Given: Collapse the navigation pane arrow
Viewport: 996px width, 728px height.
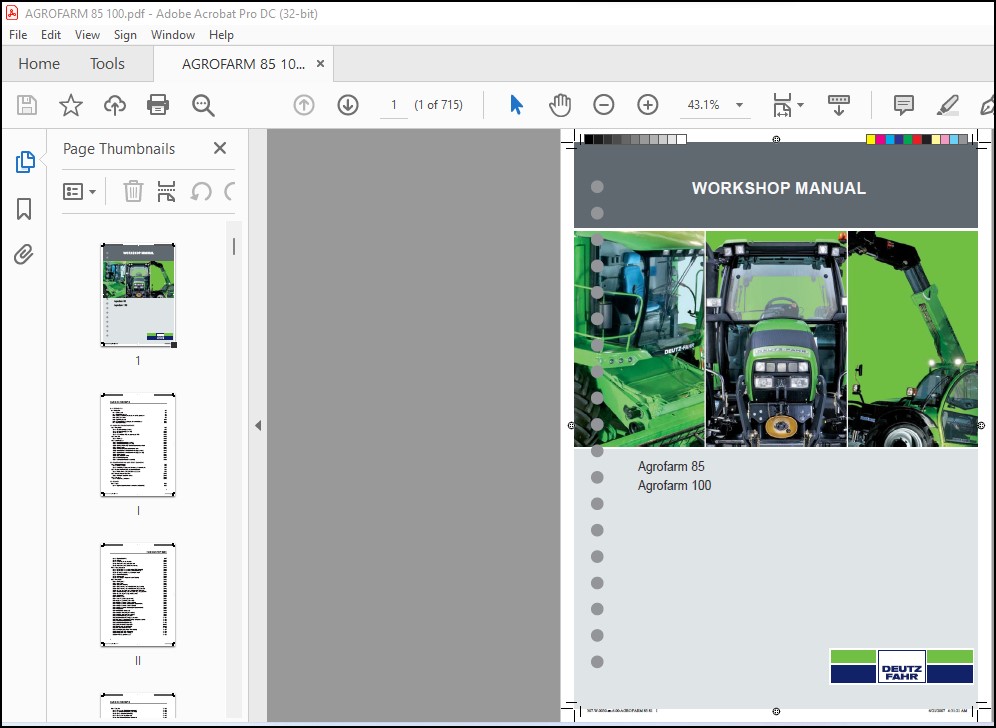Looking at the screenshot, I should tap(258, 426).
